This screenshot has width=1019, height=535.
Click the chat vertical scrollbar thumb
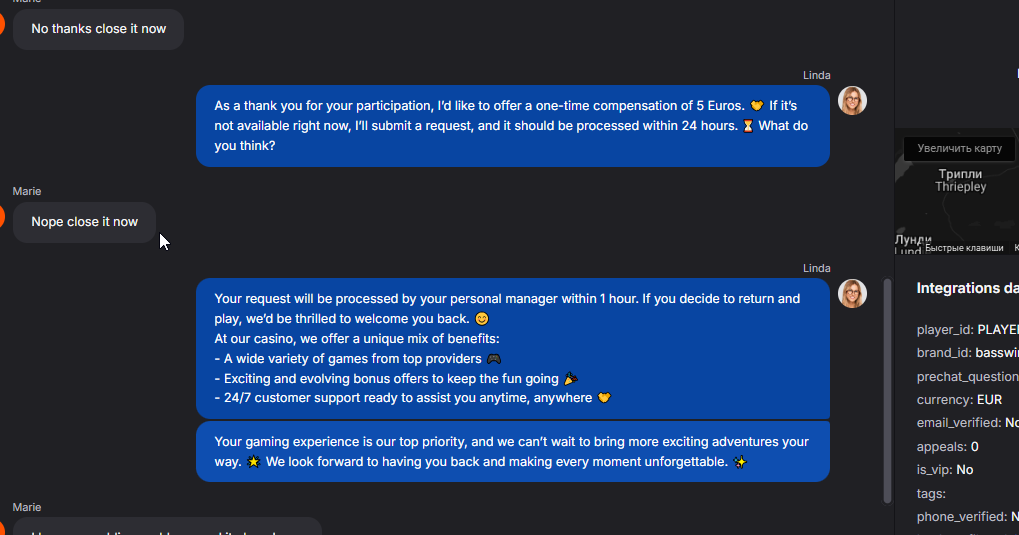(887, 390)
